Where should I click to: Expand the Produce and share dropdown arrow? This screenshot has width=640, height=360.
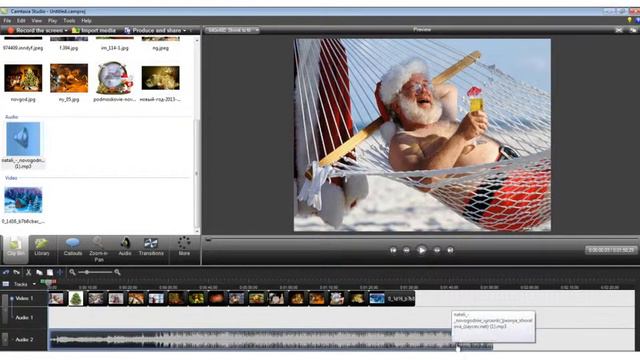(184, 31)
